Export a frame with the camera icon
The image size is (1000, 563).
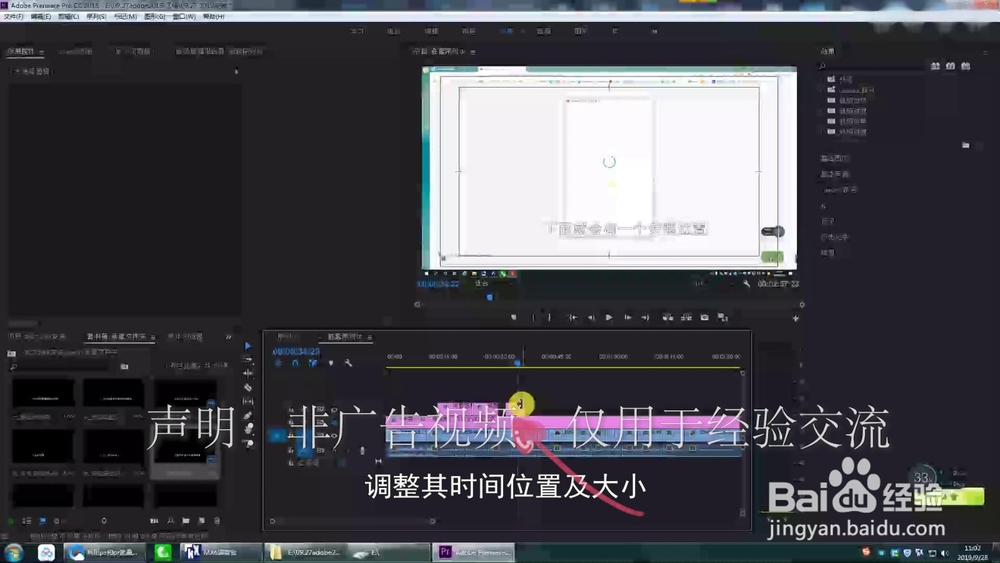pos(704,318)
